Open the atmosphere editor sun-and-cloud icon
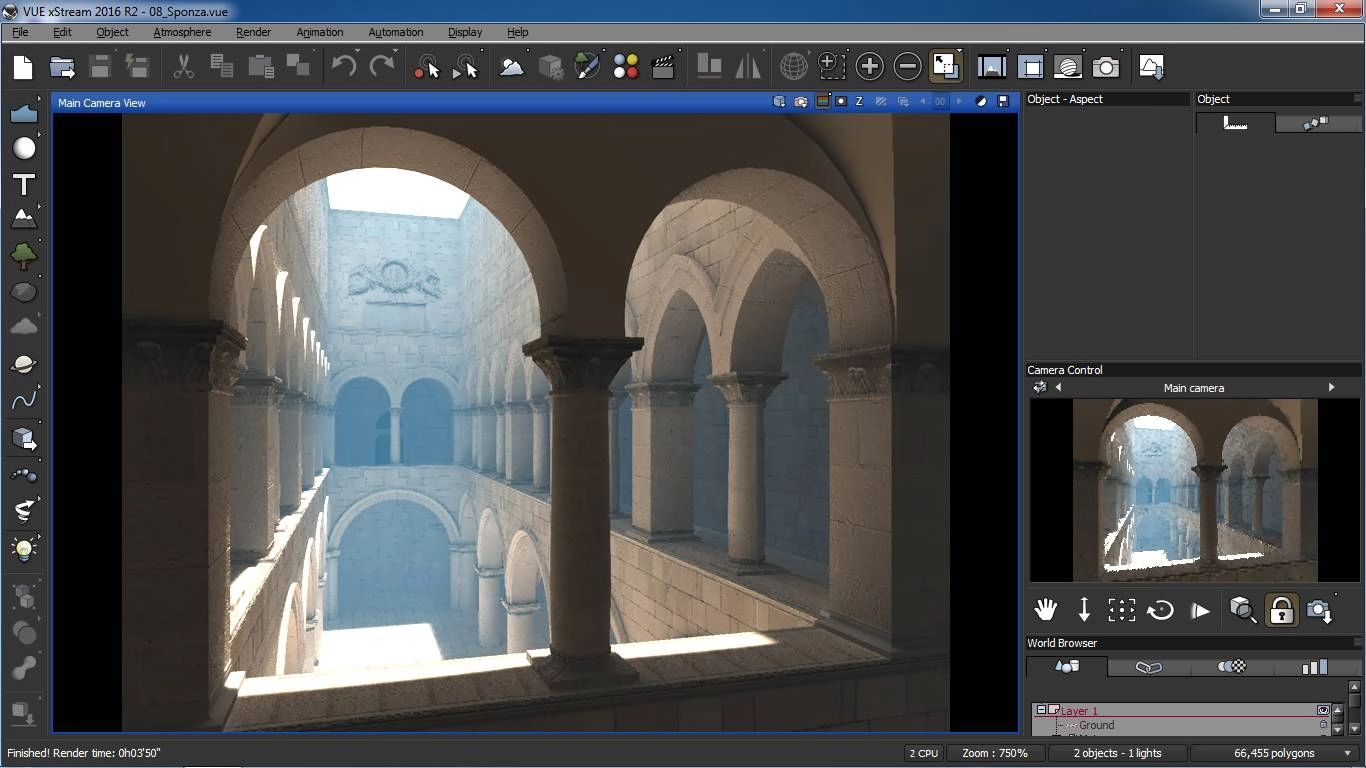This screenshot has height=768, width=1366. point(512,67)
